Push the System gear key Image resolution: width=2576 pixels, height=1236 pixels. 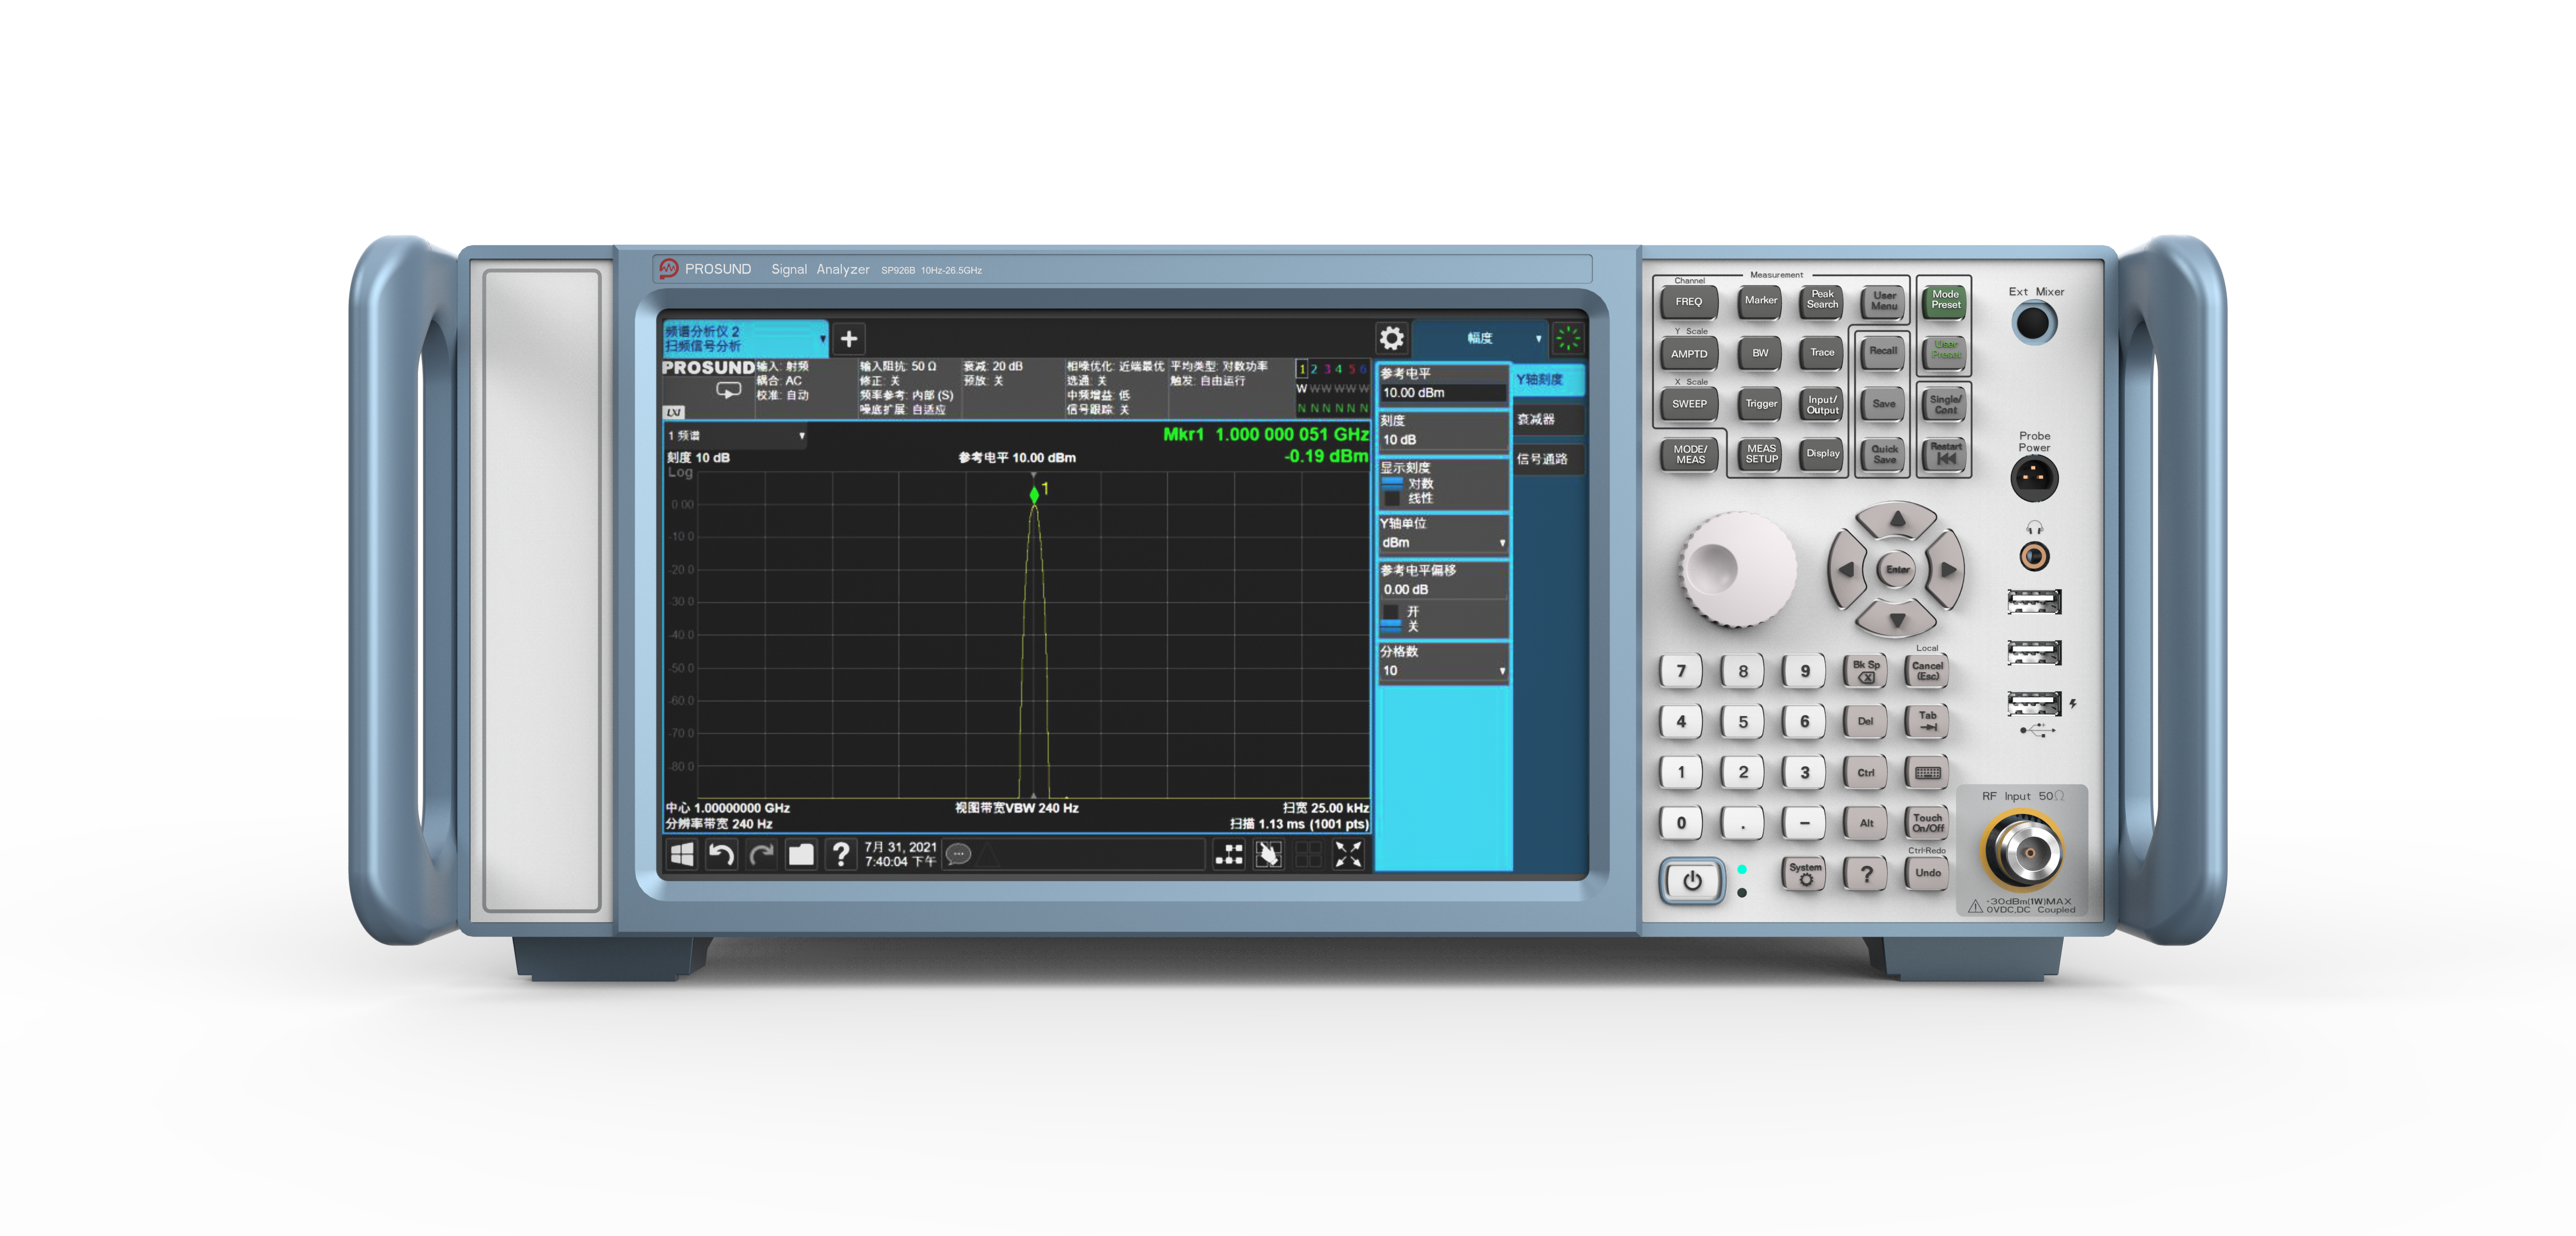tap(1805, 873)
